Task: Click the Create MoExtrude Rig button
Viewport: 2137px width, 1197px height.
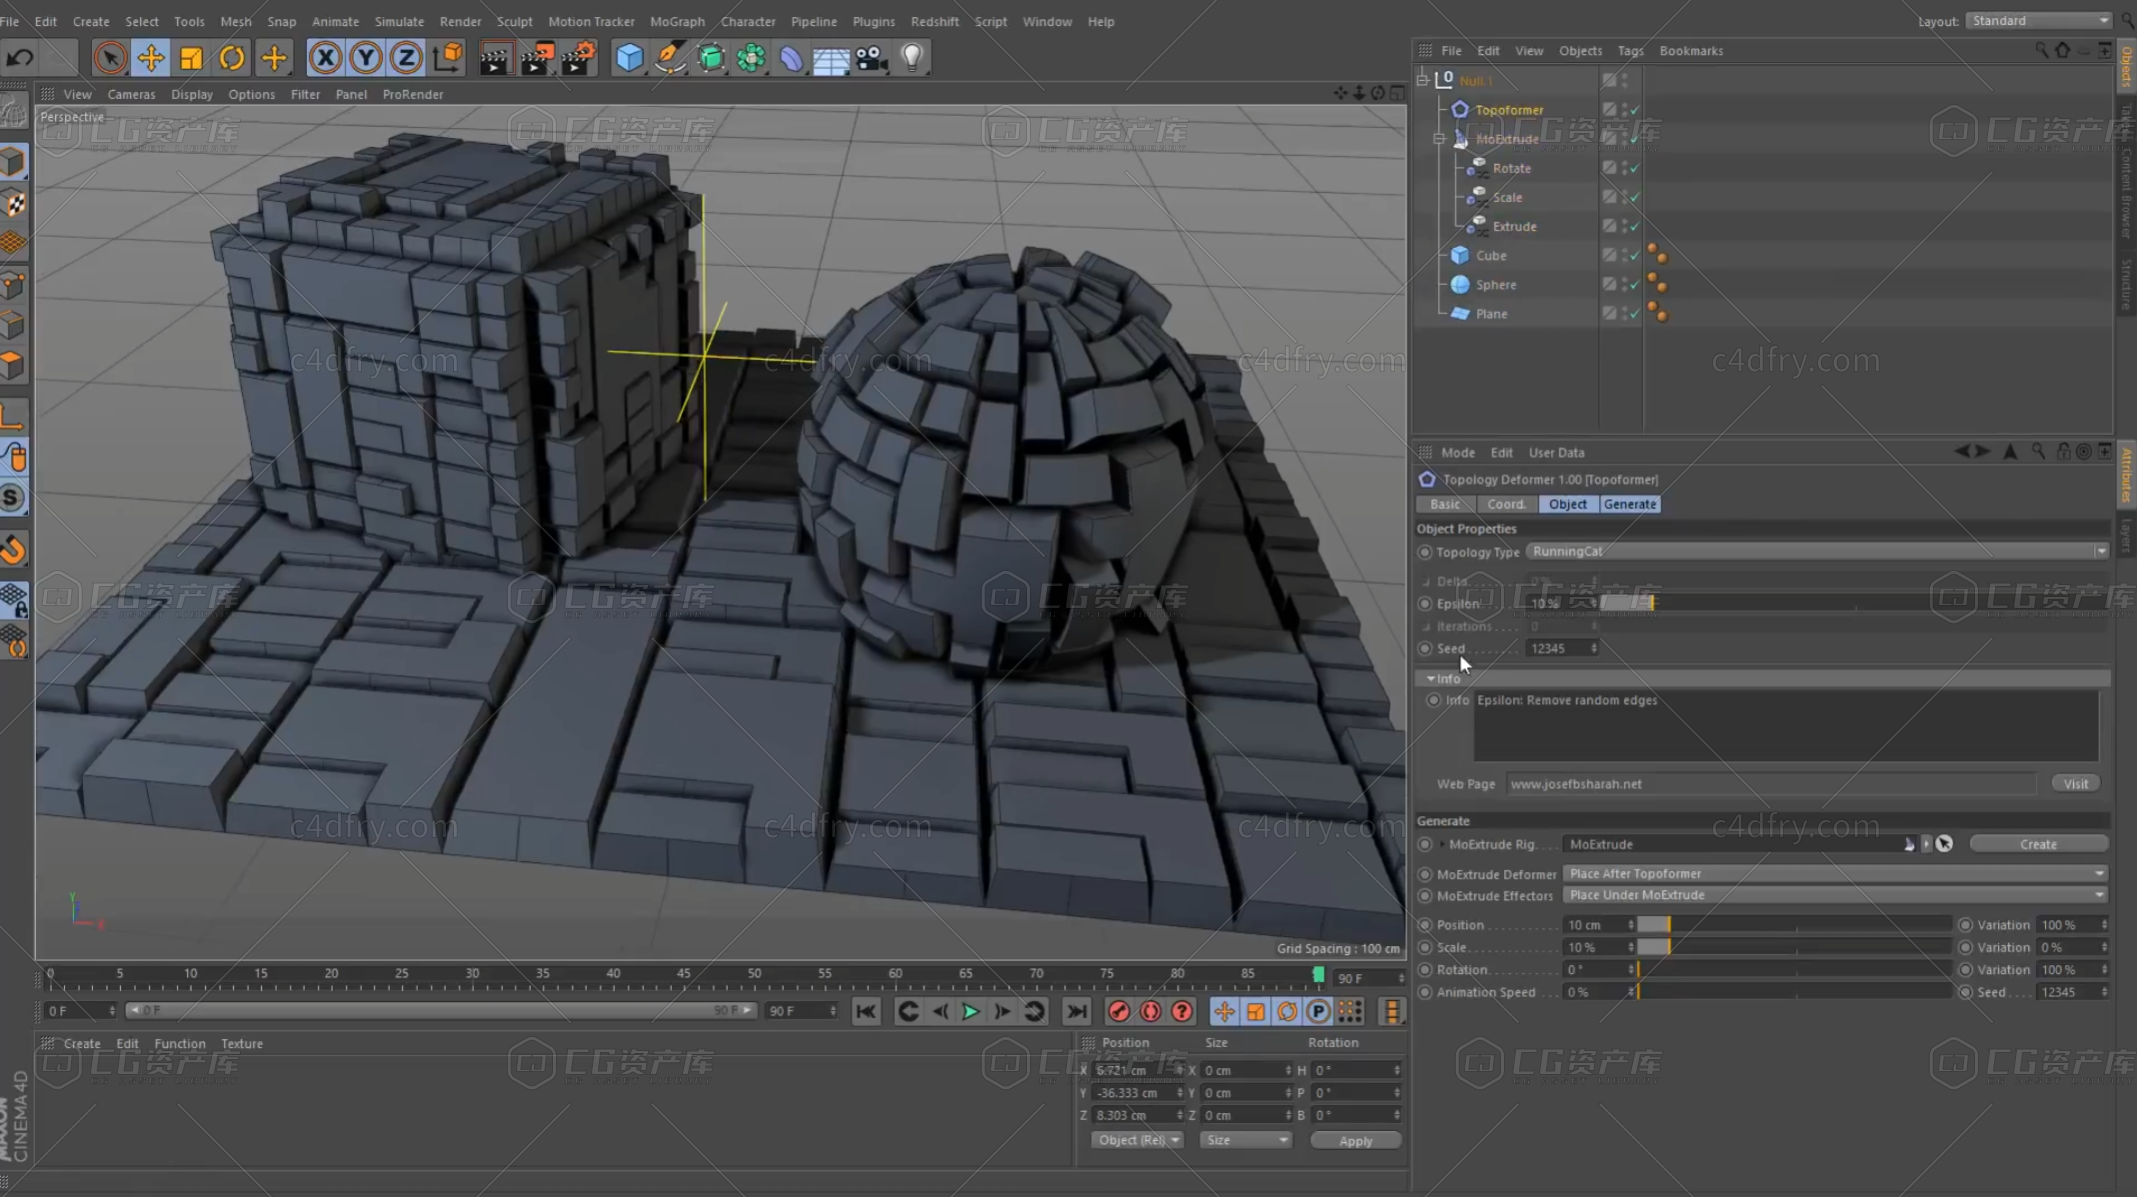Action: (x=2038, y=845)
